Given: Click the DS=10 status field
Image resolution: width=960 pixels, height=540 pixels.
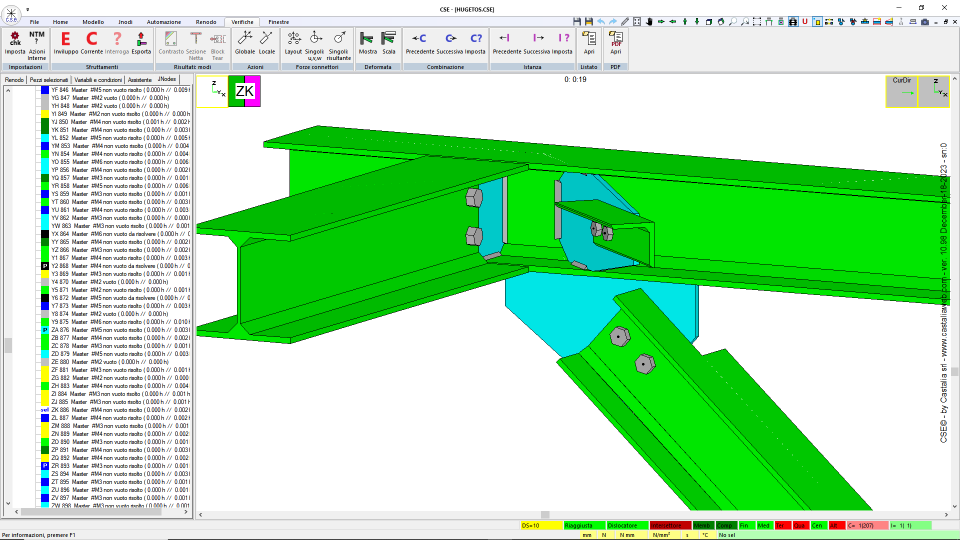Looking at the screenshot, I should tap(541, 525).
